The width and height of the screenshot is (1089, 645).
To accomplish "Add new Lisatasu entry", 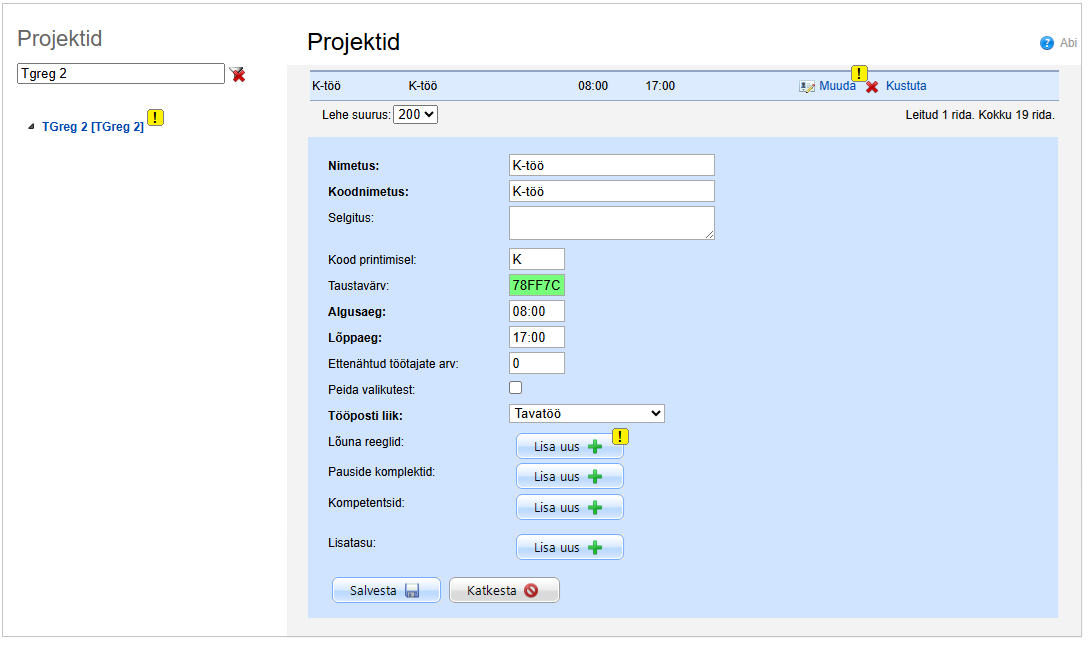I will pos(569,547).
